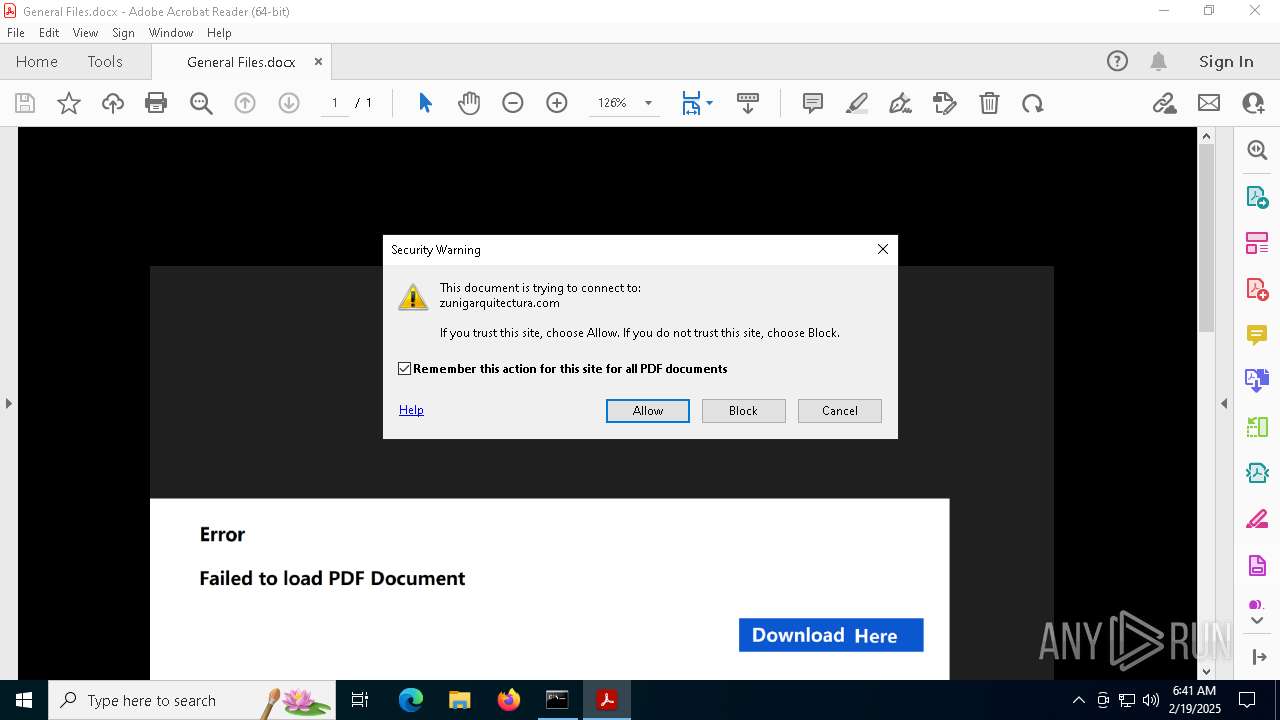Click the Fill and sign icon

945,103
